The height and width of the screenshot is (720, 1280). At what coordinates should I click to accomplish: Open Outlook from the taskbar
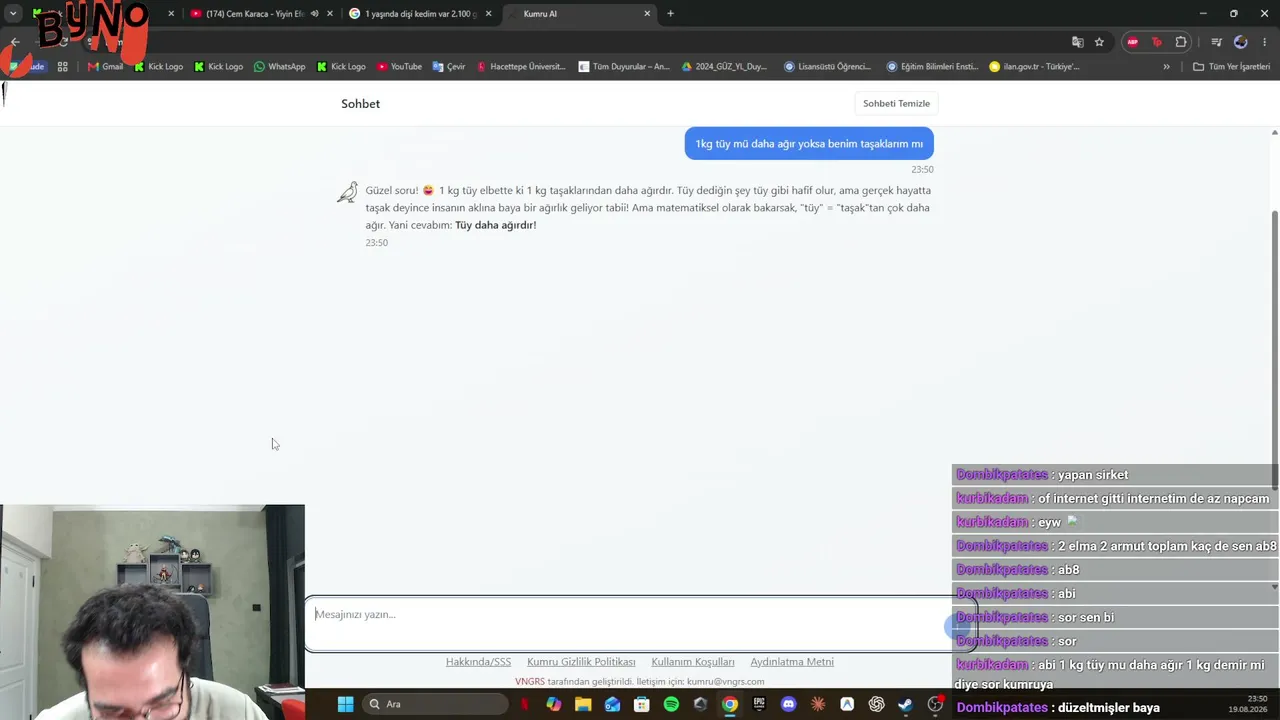[x=612, y=704]
